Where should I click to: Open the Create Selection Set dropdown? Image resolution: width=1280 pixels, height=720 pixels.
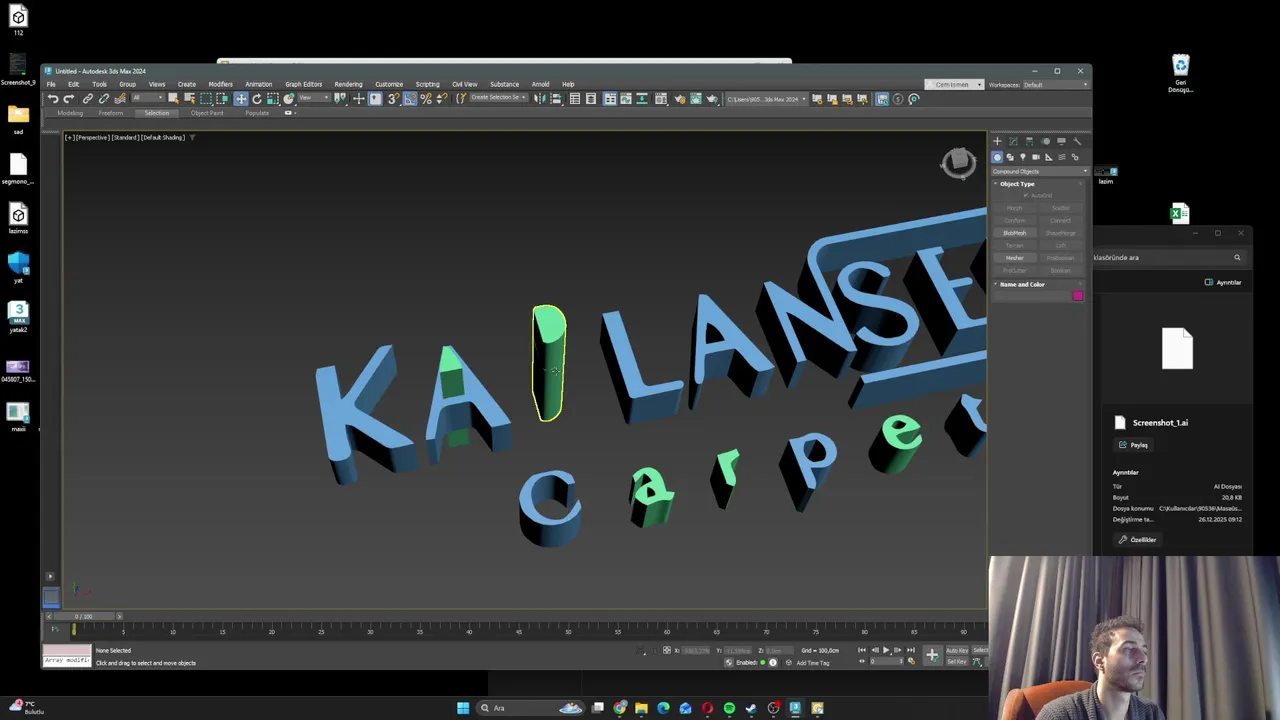pos(498,98)
